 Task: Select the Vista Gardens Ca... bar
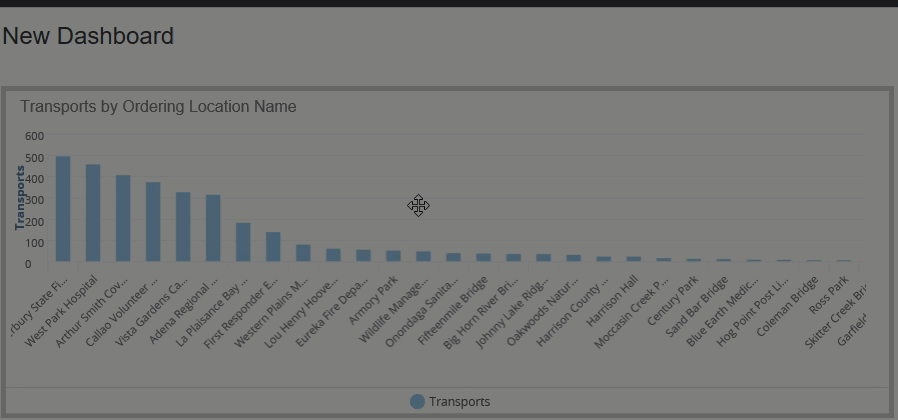[x=183, y=227]
